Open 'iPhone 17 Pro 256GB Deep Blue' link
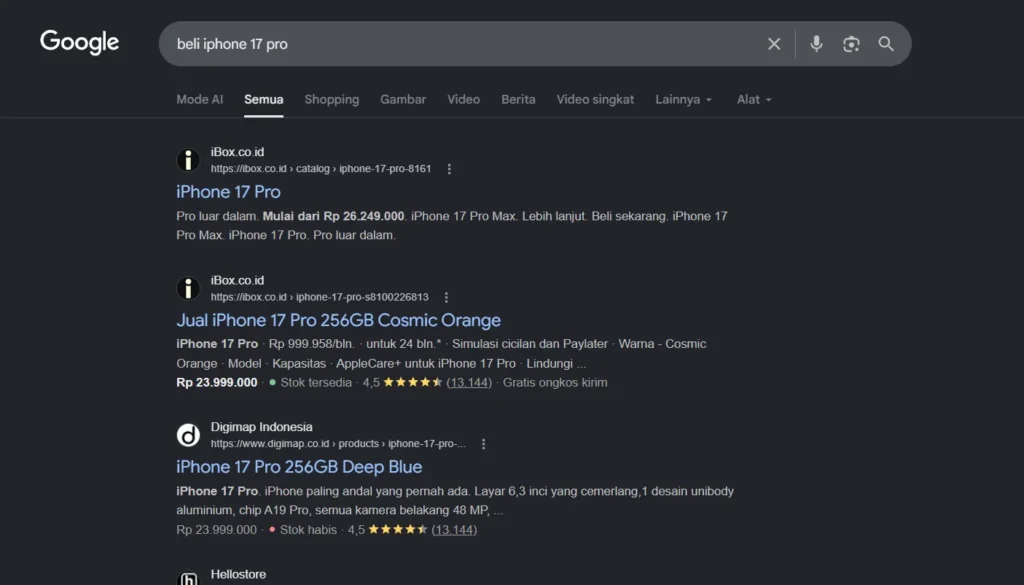1024x585 pixels. (x=299, y=467)
